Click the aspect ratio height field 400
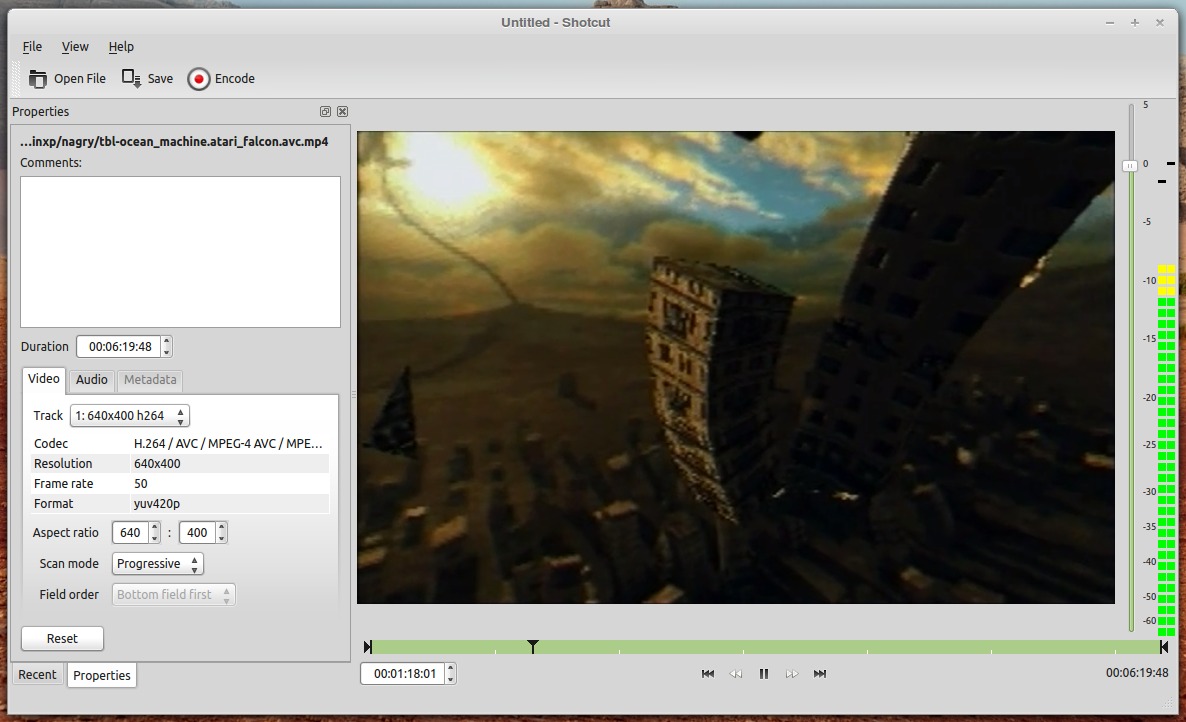This screenshot has height=722, width=1186. (x=197, y=533)
